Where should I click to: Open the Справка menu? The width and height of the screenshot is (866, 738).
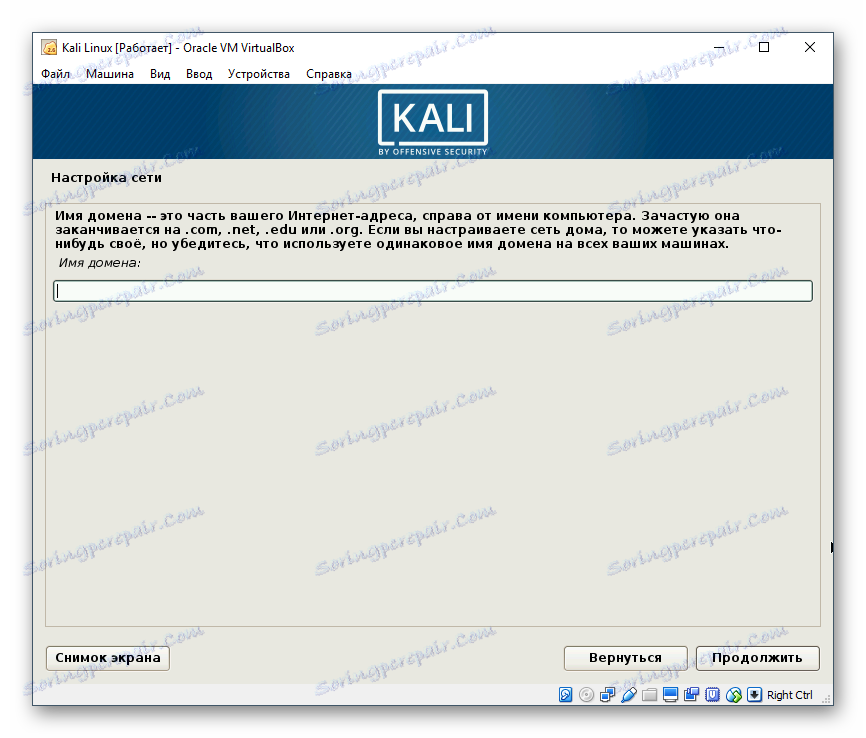coord(329,74)
